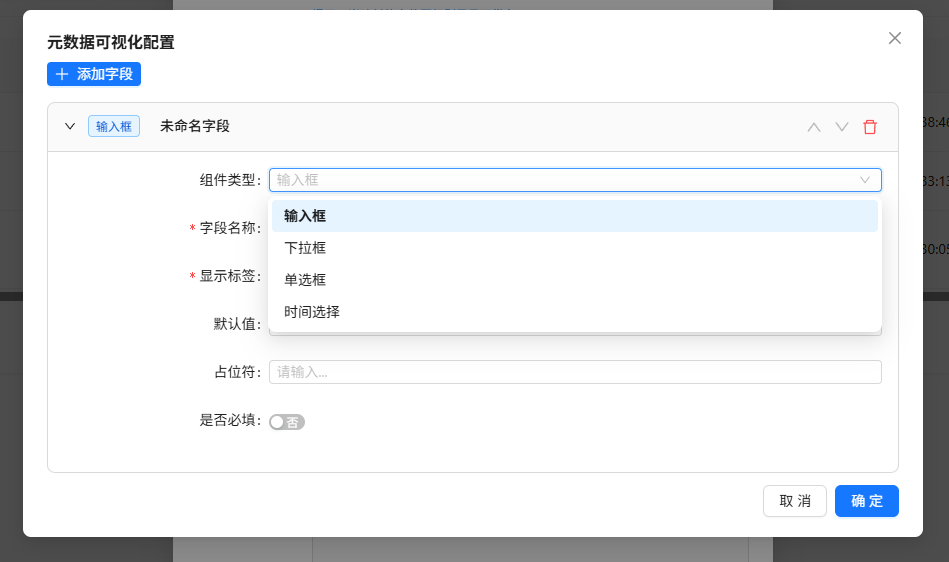The height and width of the screenshot is (562, 949).
Task: Focus the 占位符 input field
Action: pyautogui.click(x=574, y=372)
